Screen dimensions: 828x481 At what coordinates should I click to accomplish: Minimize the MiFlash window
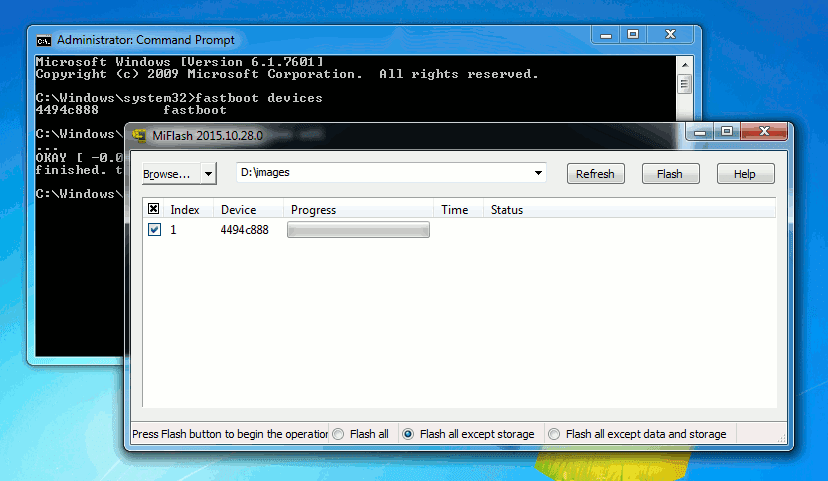tap(700, 131)
